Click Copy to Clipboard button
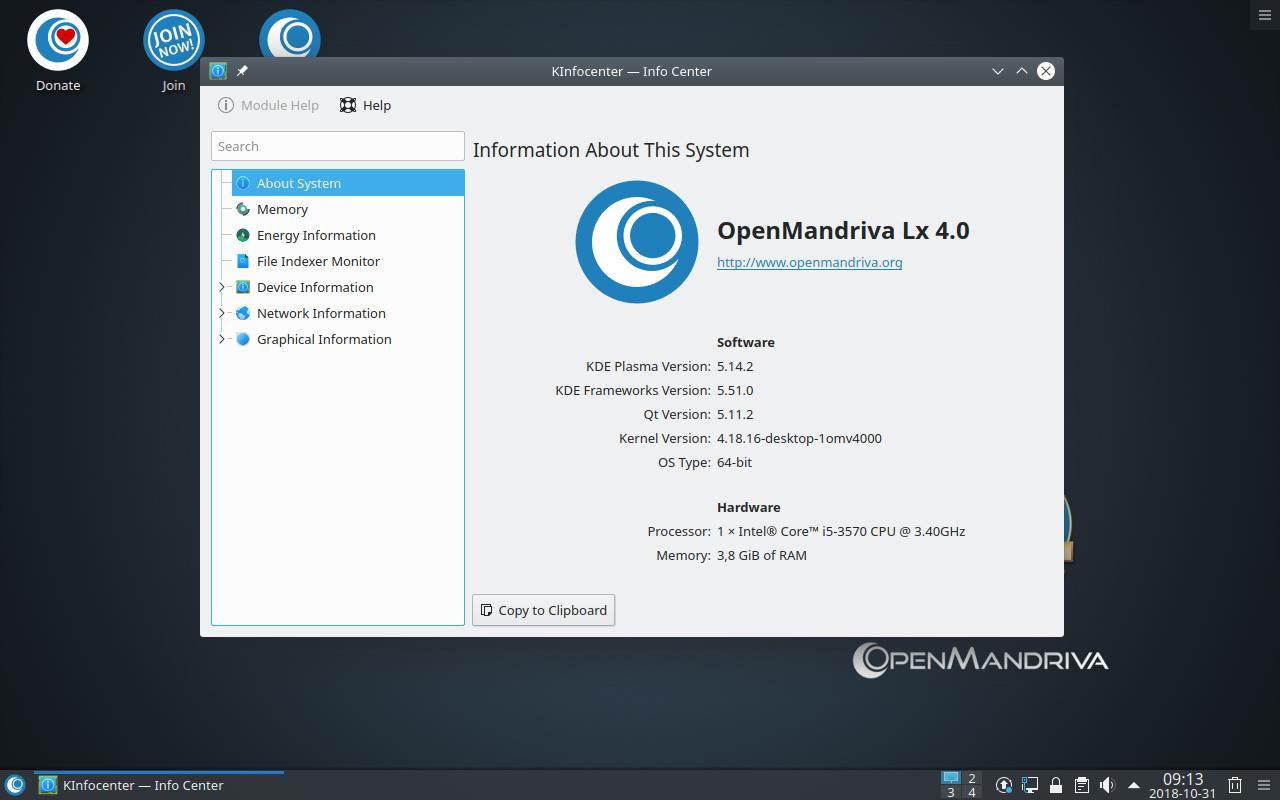 coord(543,610)
